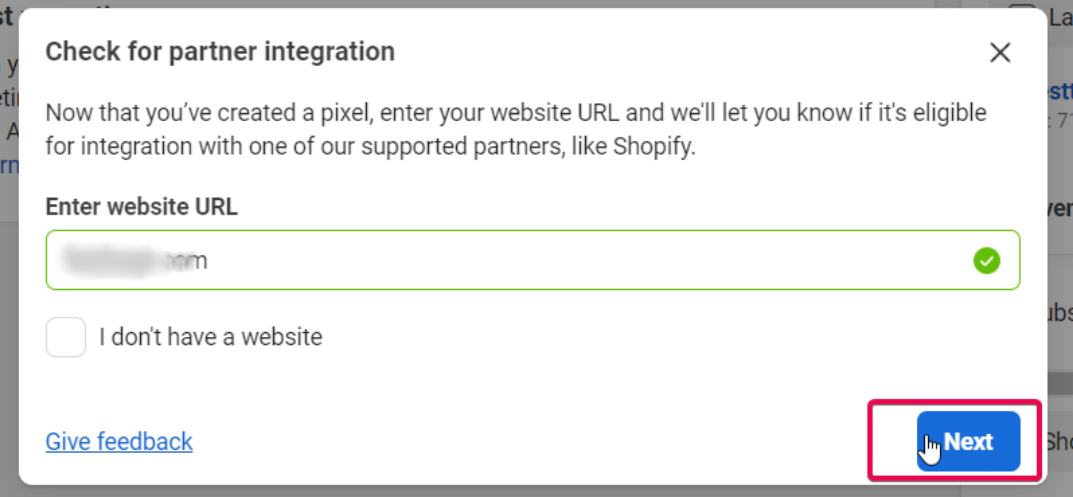
Task: Close the partner integration dialog
Action: coord(1000,53)
